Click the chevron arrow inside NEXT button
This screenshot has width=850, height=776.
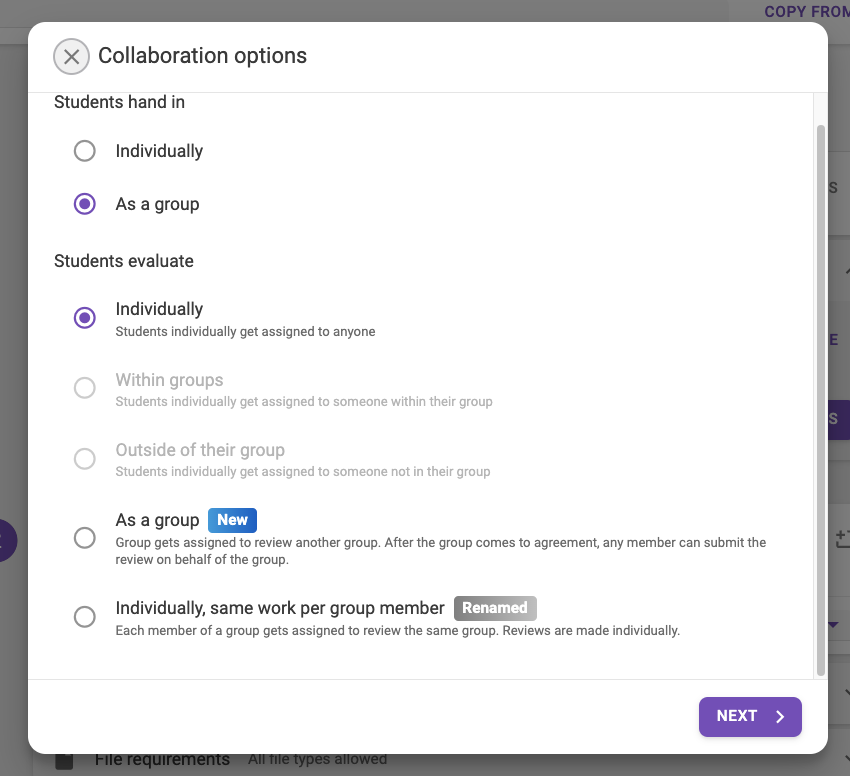click(x=780, y=716)
